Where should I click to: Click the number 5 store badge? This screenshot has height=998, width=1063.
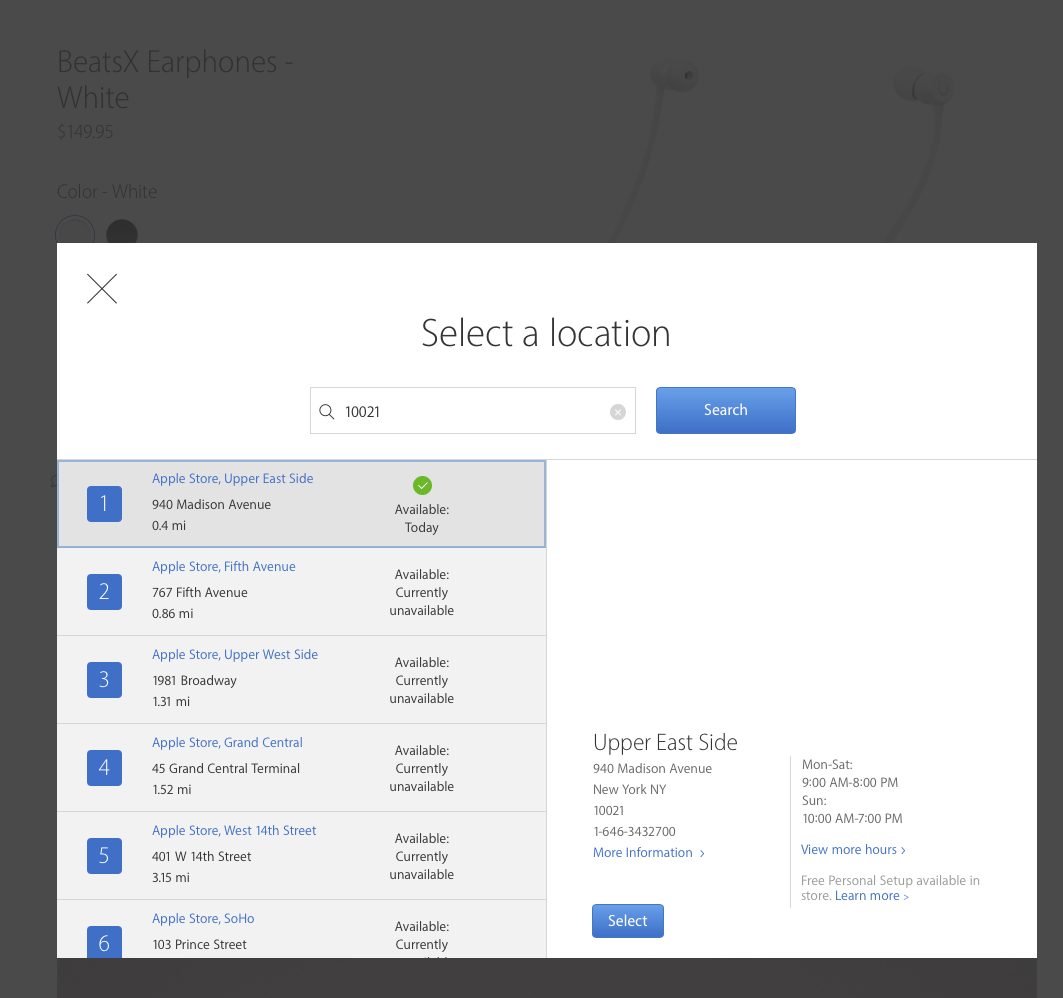coord(104,856)
